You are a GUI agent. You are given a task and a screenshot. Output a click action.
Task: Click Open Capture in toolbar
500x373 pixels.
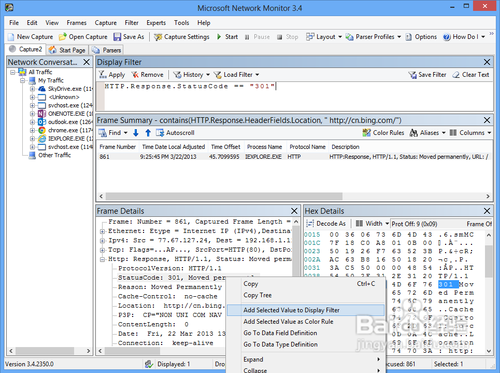[x=83, y=37]
